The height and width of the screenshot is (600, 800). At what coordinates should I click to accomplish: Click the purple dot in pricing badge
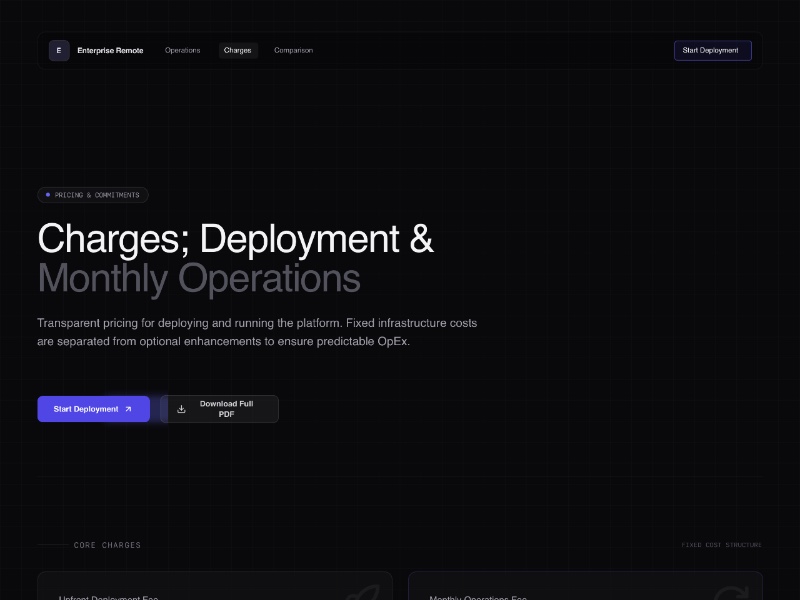48,195
